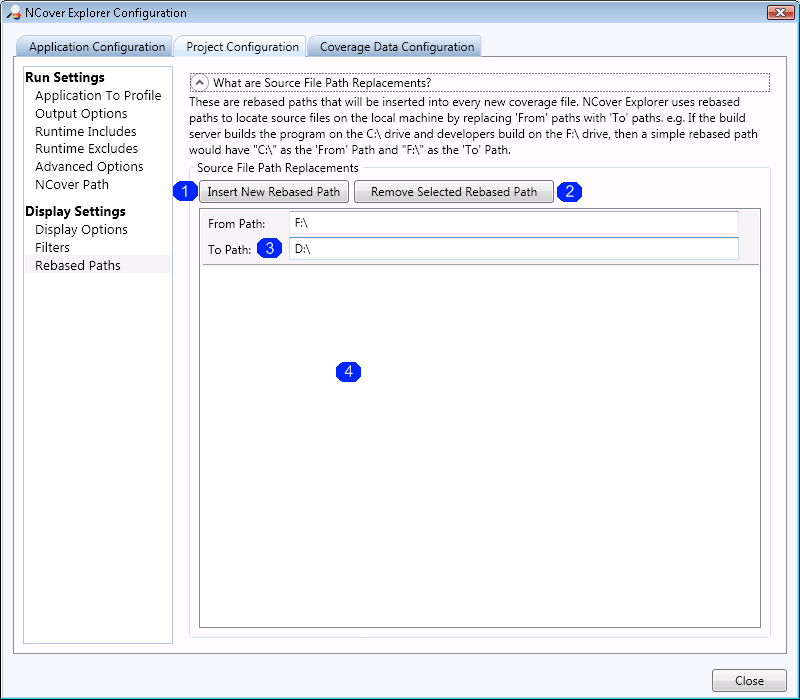Show Display Options page
The width and height of the screenshot is (800, 700).
(x=81, y=230)
